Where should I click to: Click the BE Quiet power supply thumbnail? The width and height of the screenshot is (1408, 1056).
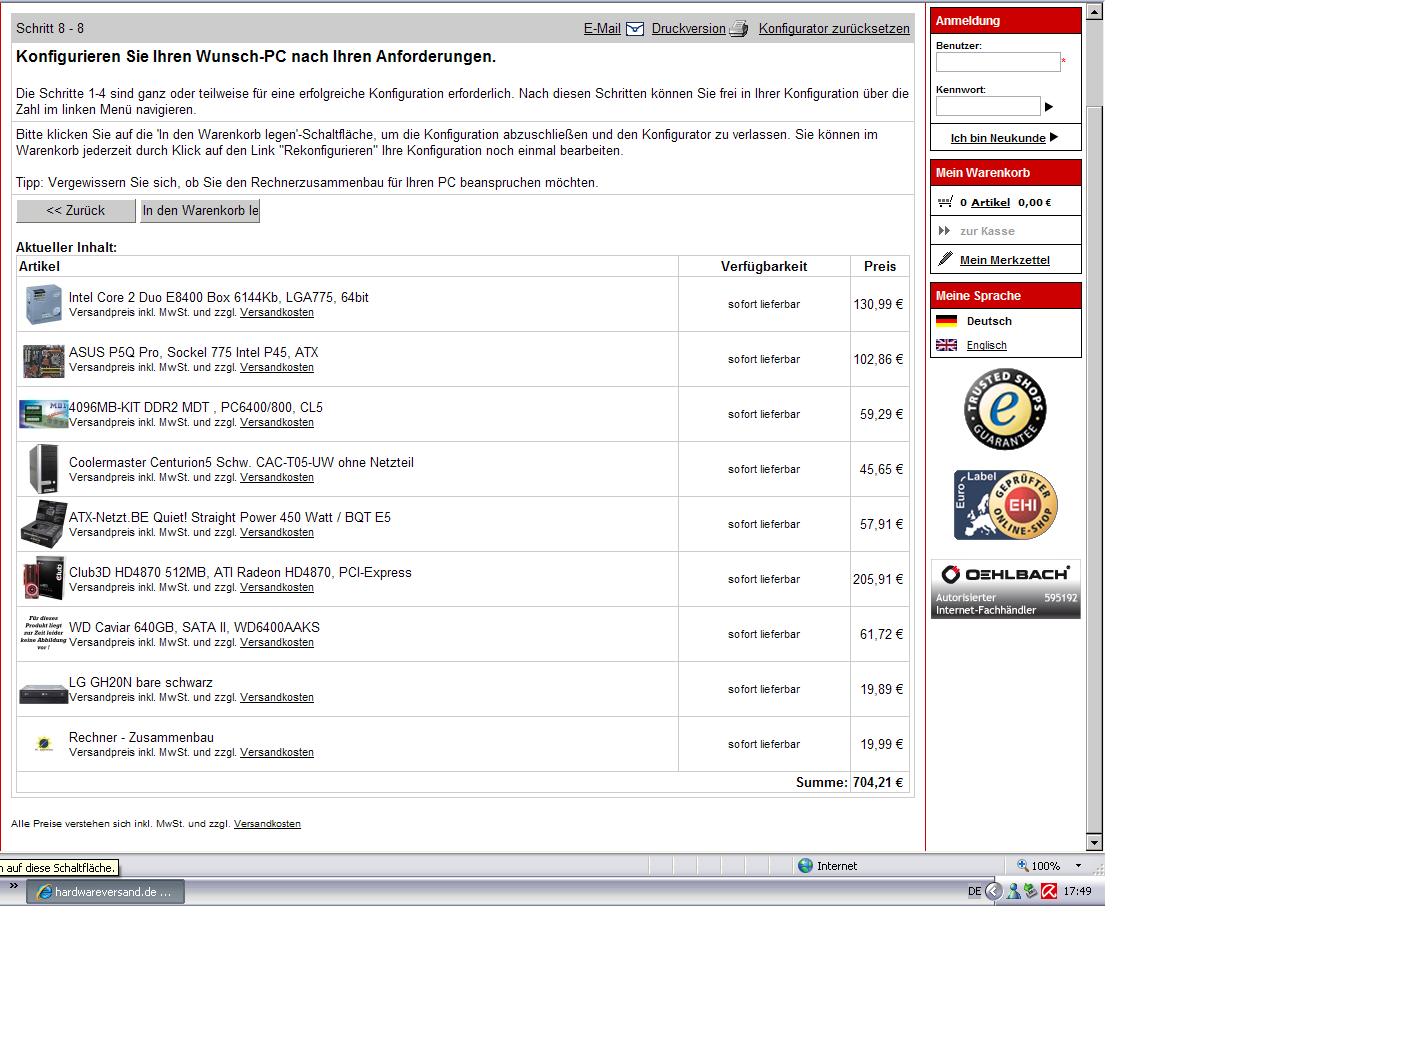44,524
